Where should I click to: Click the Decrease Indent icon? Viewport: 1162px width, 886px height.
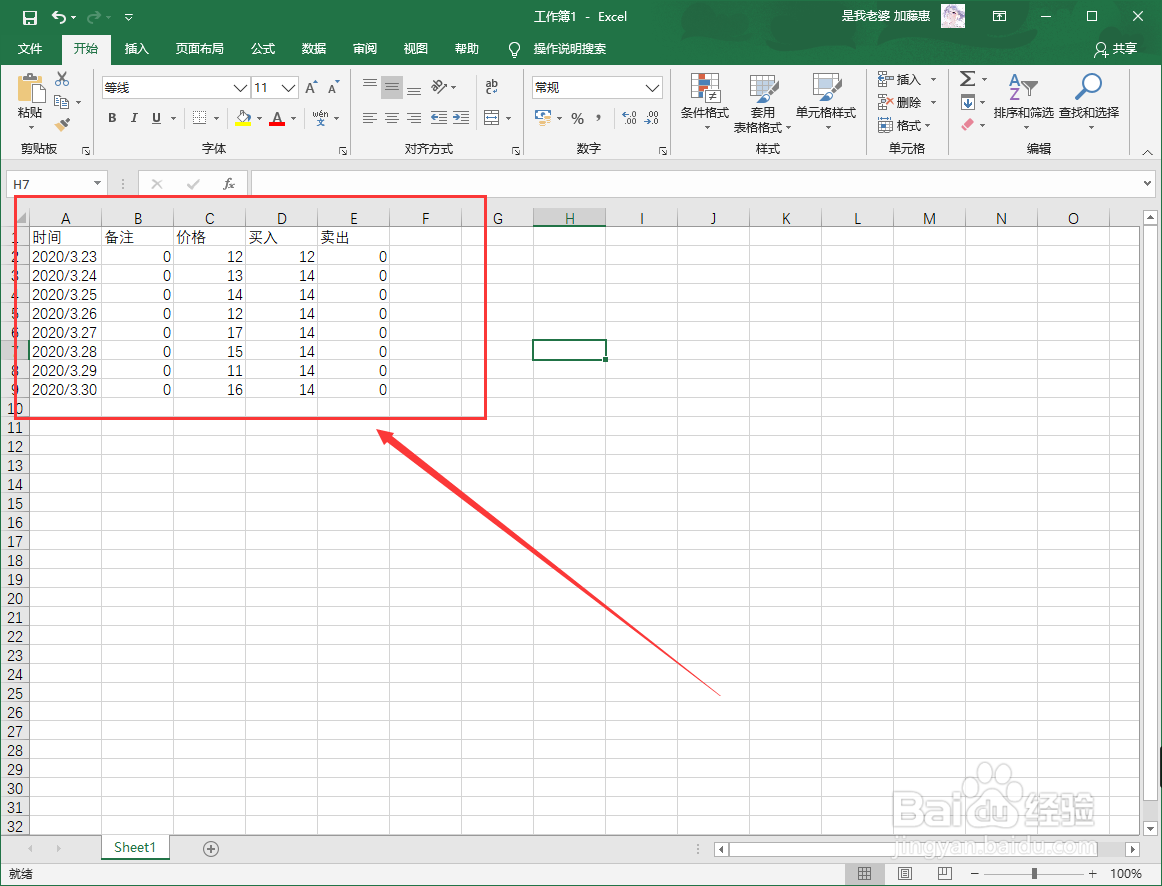tap(439, 118)
